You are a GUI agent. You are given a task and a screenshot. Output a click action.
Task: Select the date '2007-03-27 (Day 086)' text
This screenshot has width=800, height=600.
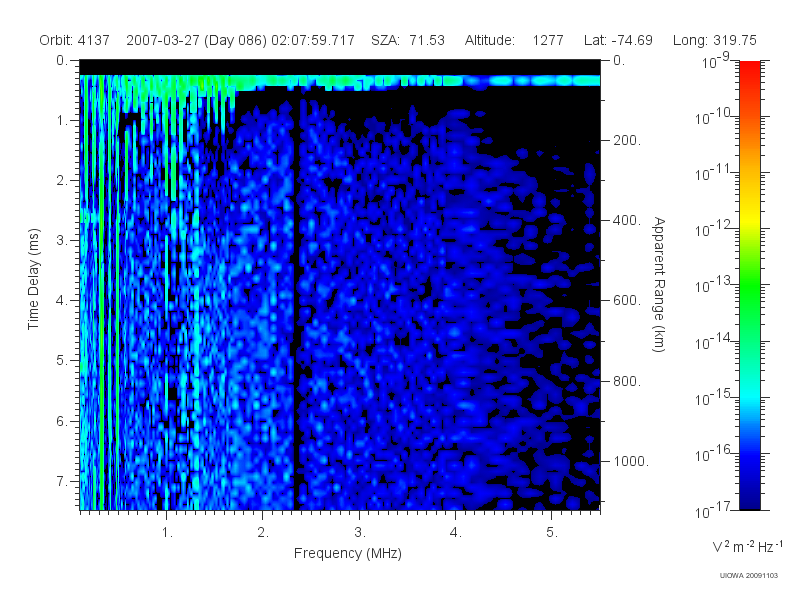tap(196, 40)
